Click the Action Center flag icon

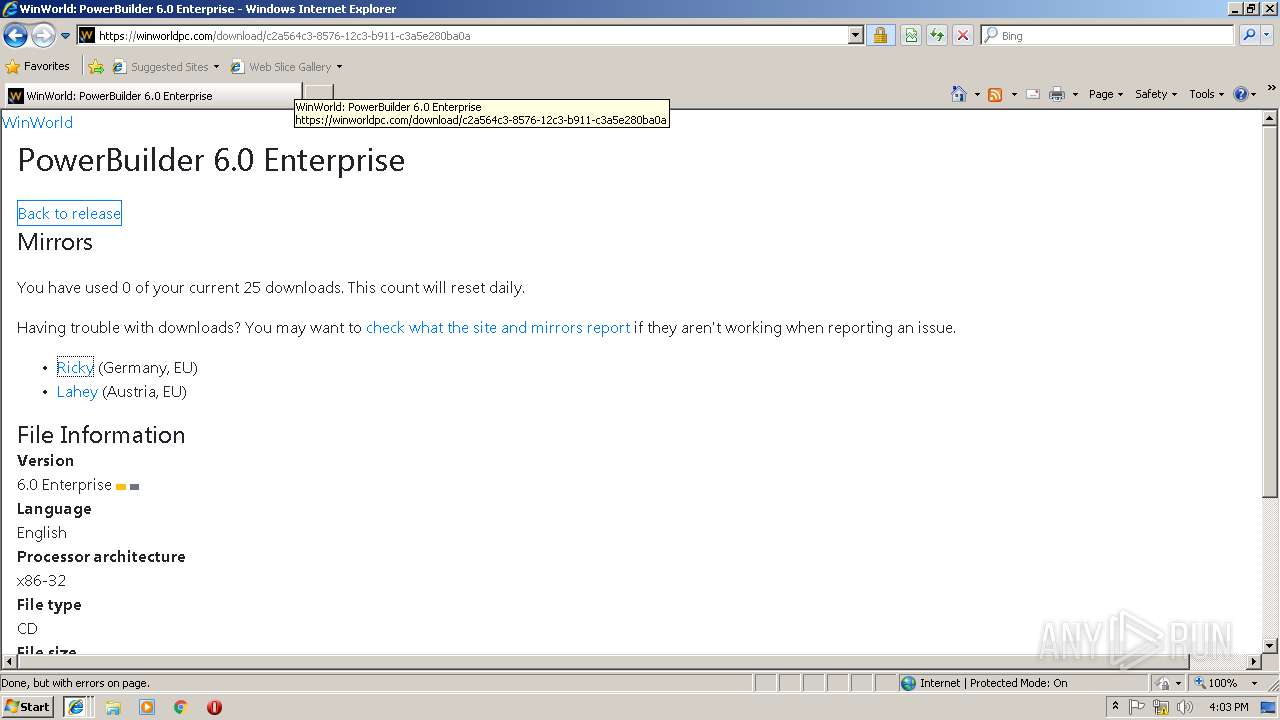coord(1137,707)
